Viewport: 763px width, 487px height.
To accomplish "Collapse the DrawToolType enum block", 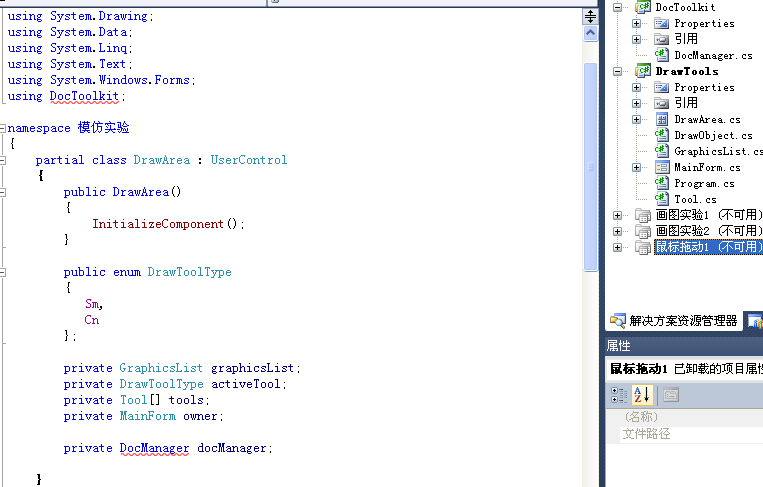I will point(2,272).
